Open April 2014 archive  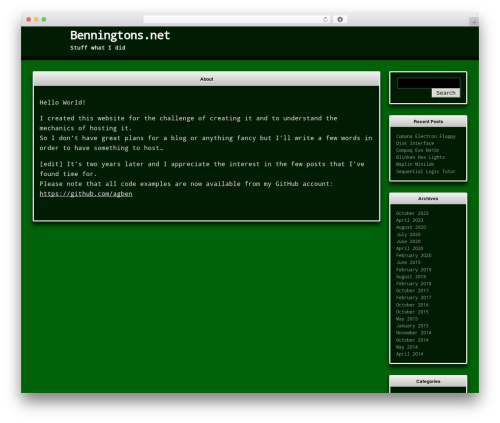[x=409, y=354]
